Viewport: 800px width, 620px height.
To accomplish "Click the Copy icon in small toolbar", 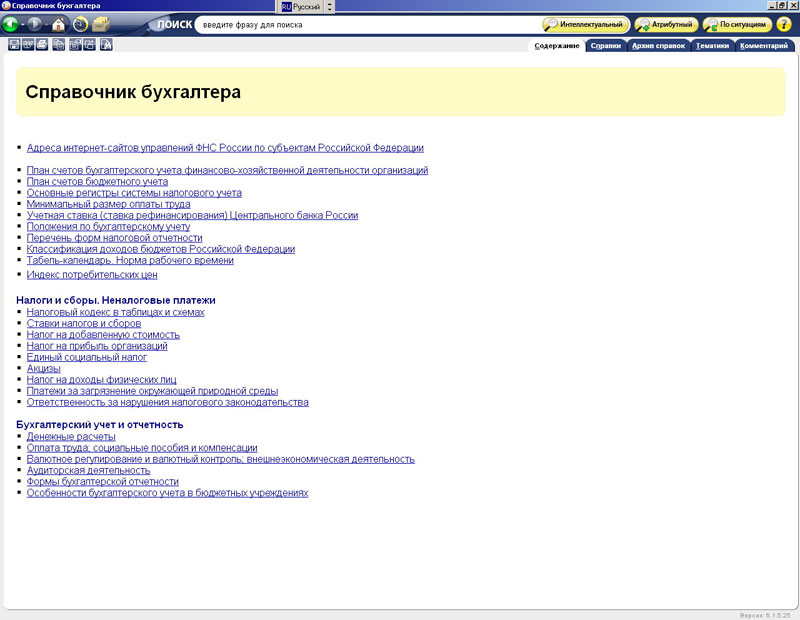I will coord(59,44).
